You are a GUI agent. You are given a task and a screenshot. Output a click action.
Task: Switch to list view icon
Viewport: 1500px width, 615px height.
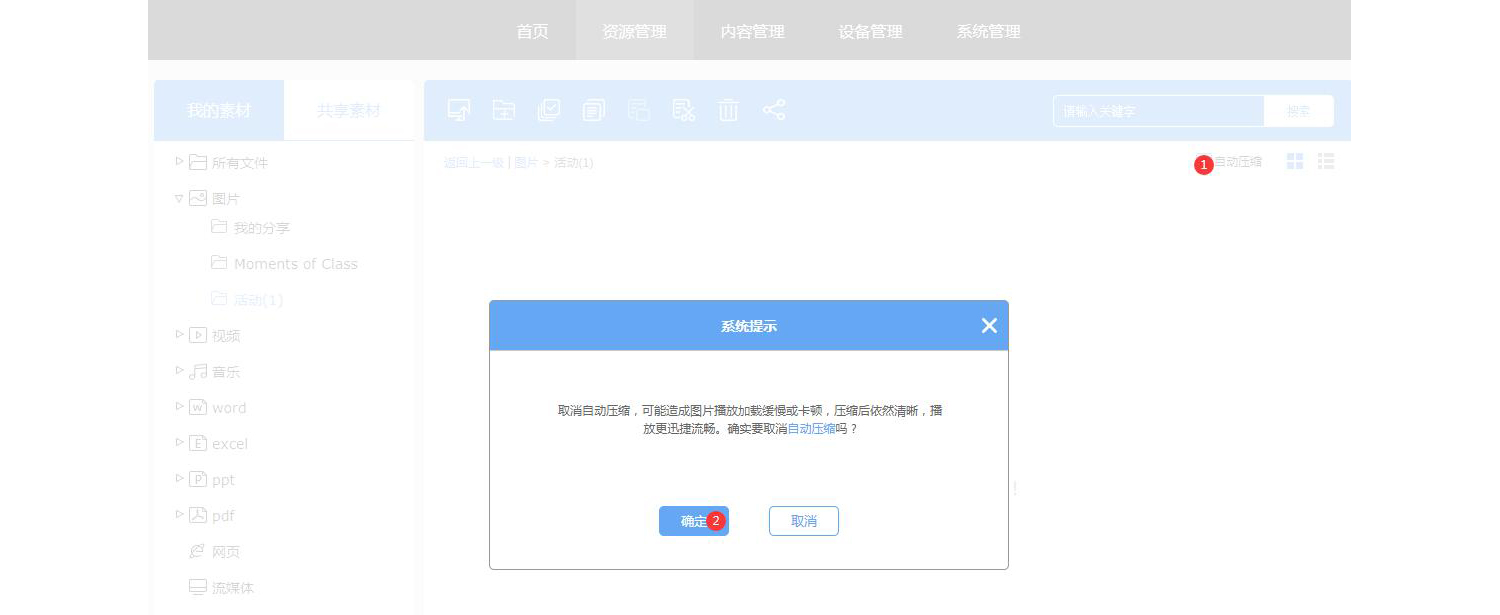point(1326,161)
